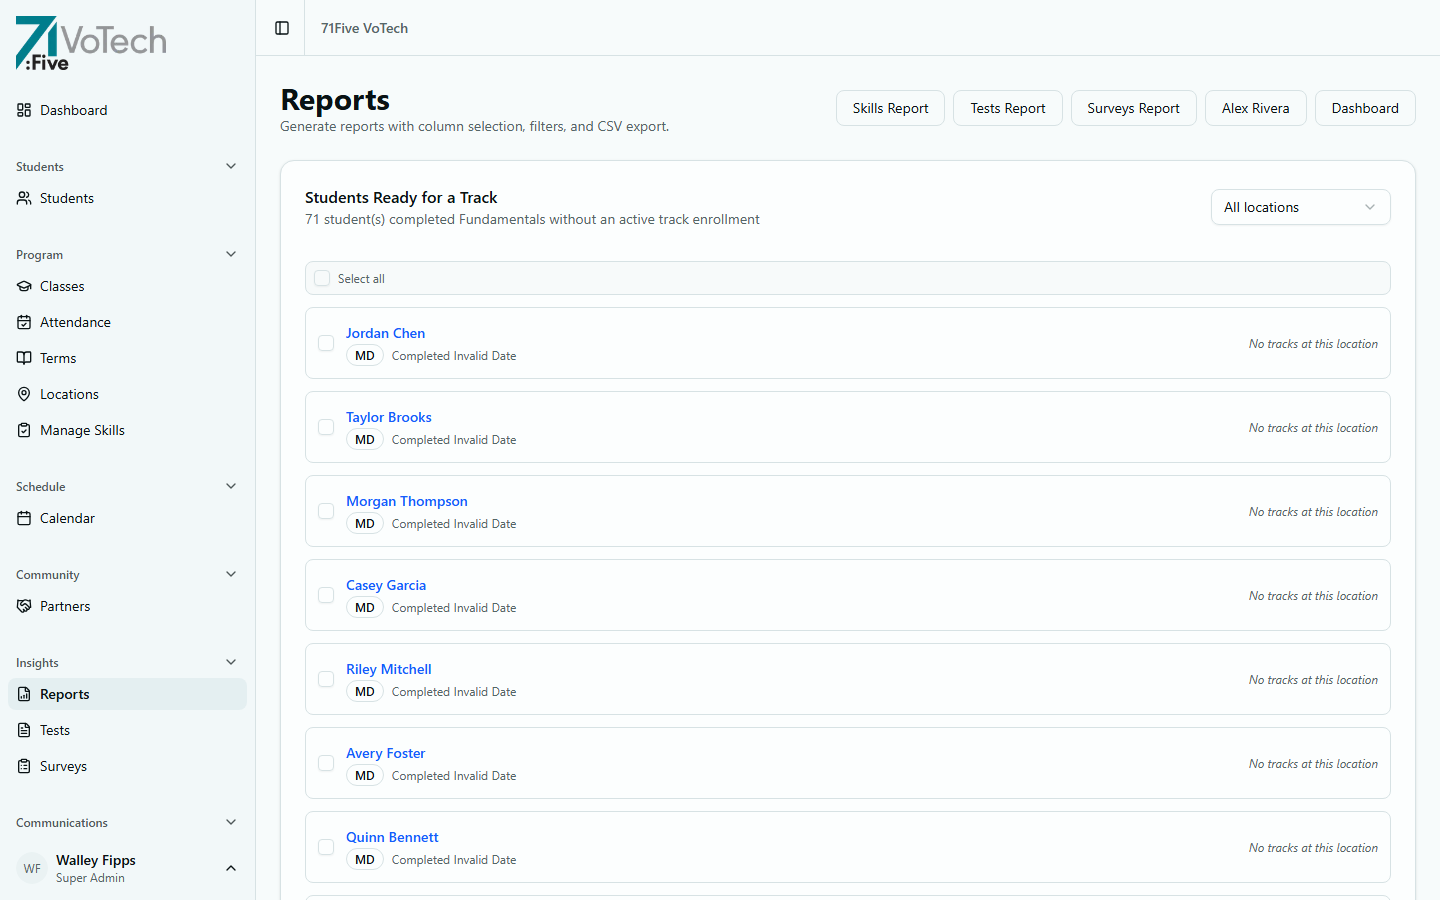The width and height of the screenshot is (1440, 900).
Task: Check the checkbox next to Jordan Chen
Action: tap(325, 343)
